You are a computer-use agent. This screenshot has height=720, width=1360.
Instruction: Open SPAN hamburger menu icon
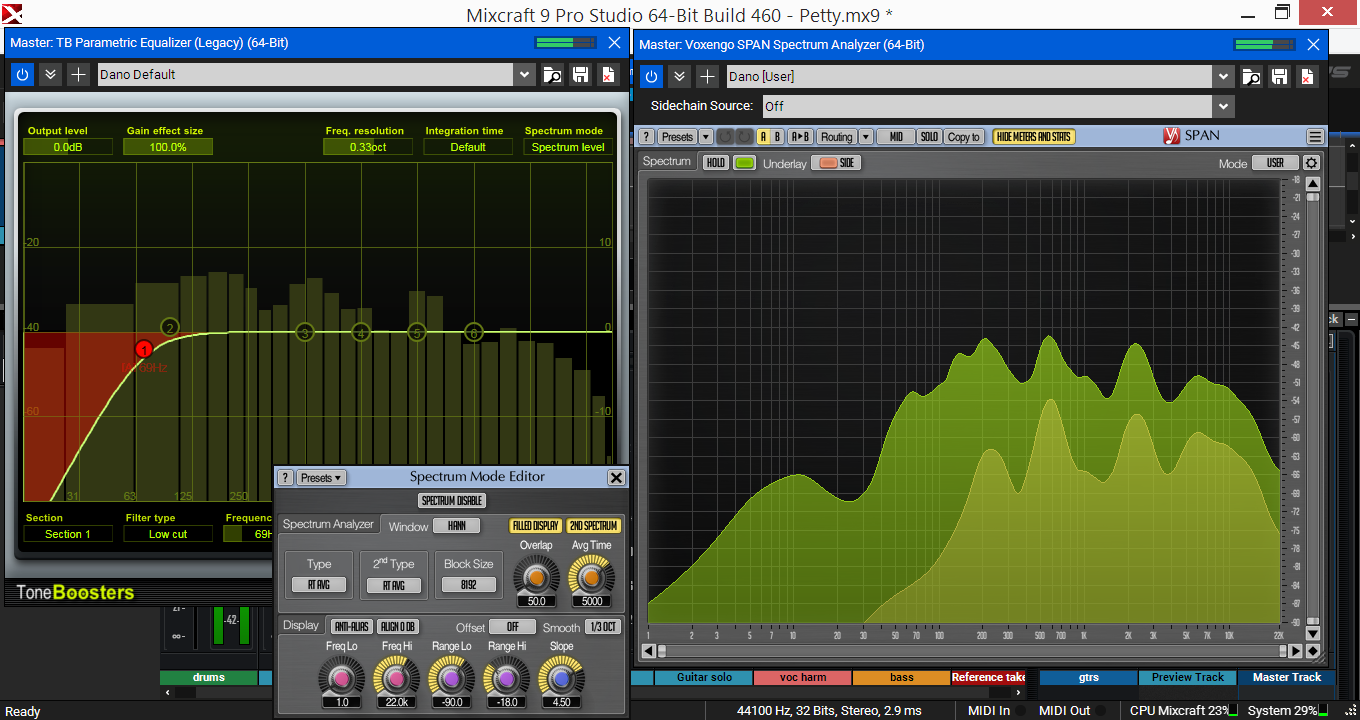tap(1315, 137)
